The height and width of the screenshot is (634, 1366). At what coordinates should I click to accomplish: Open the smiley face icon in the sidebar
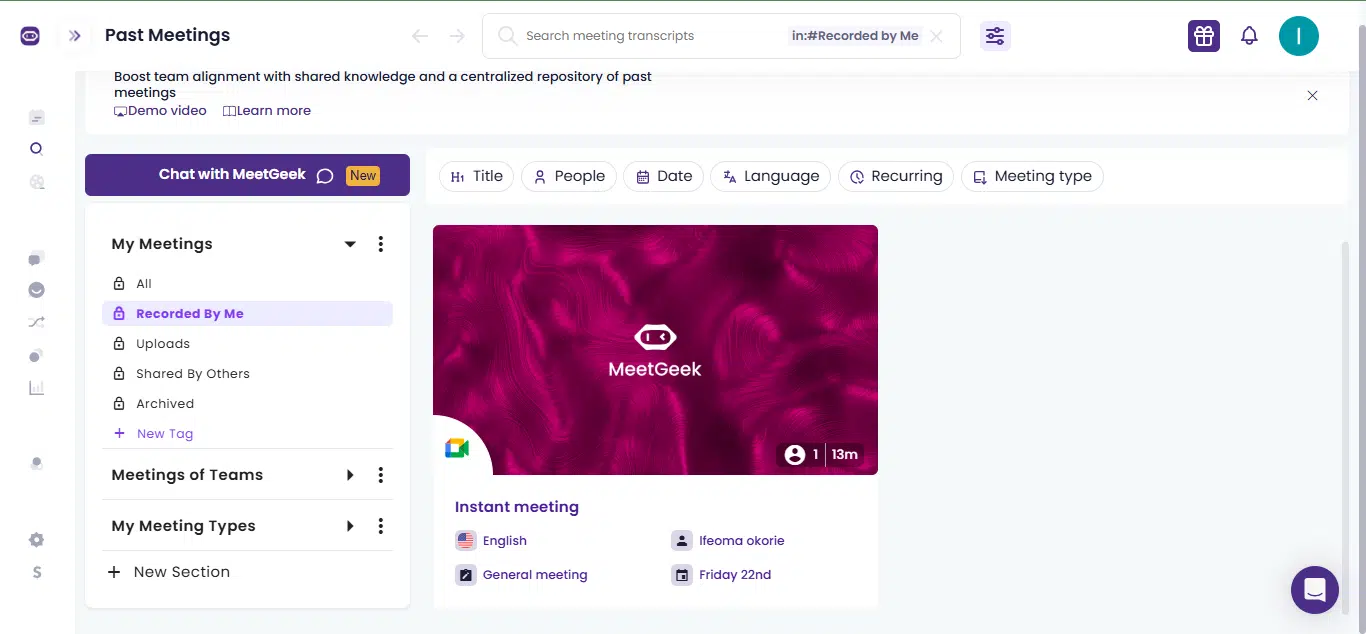pos(37,291)
